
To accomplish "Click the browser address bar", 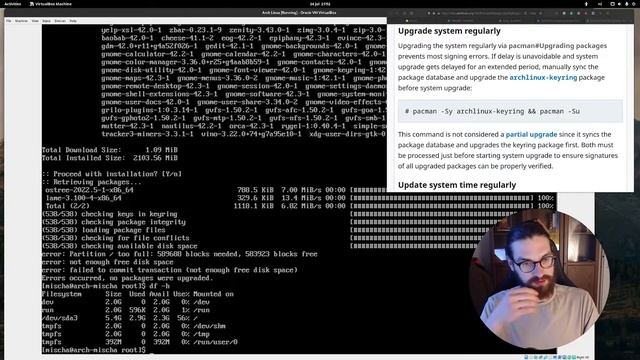I will click(484, 13).
